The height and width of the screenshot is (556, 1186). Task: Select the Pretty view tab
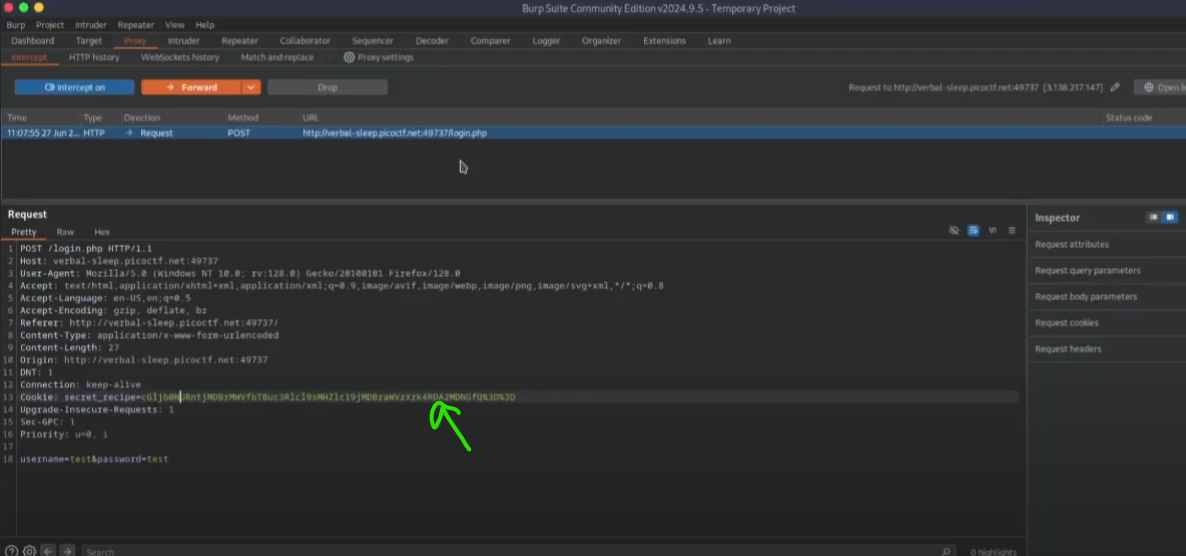tap(23, 232)
